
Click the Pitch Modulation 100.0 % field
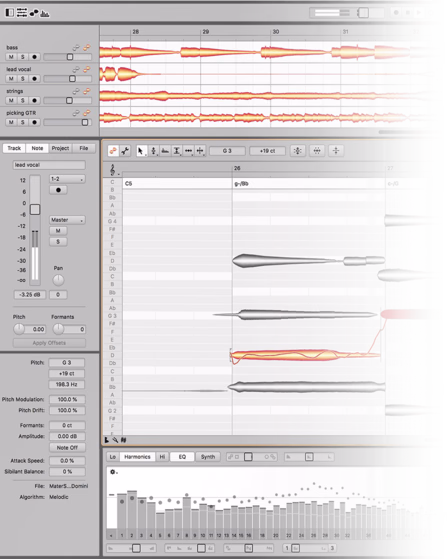pyautogui.click(x=67, y=399)
